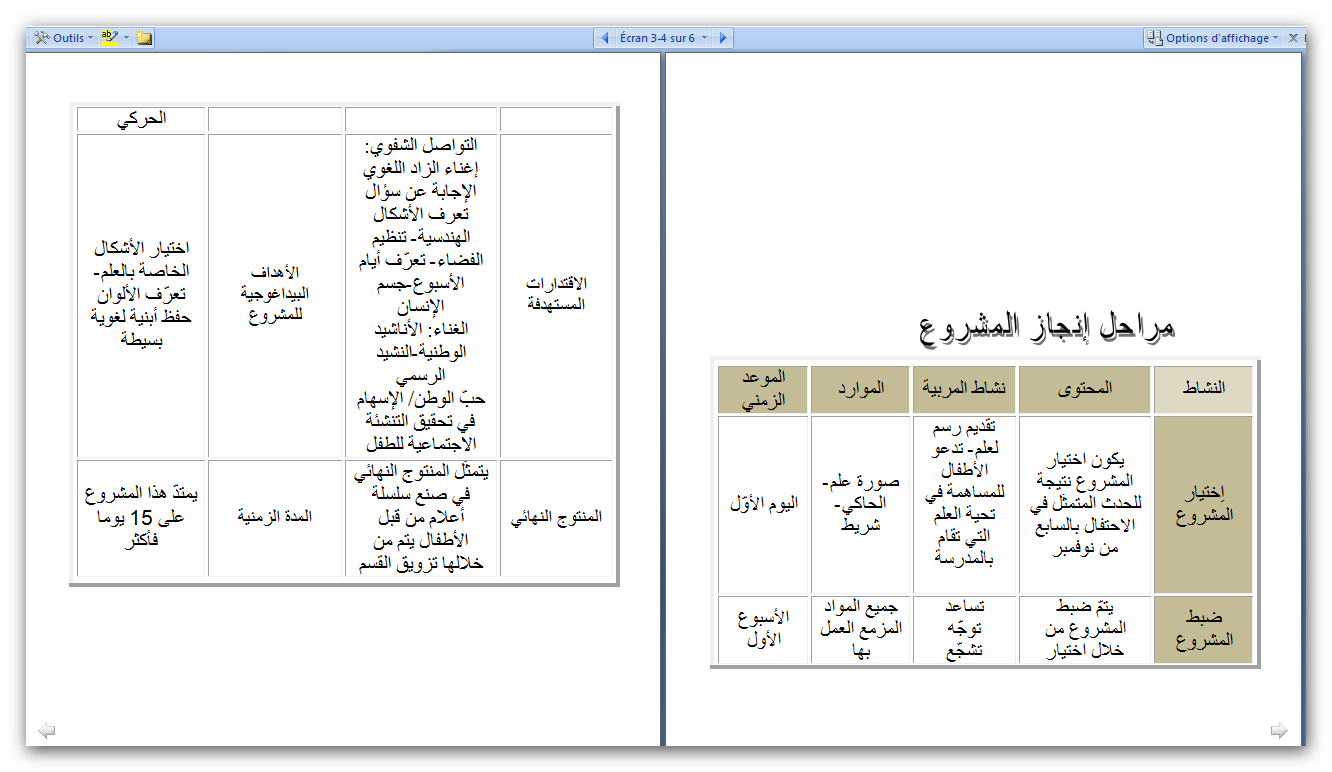
Task: Click the تساعد توجّه تشجّع cell
Action: [965, 630]
